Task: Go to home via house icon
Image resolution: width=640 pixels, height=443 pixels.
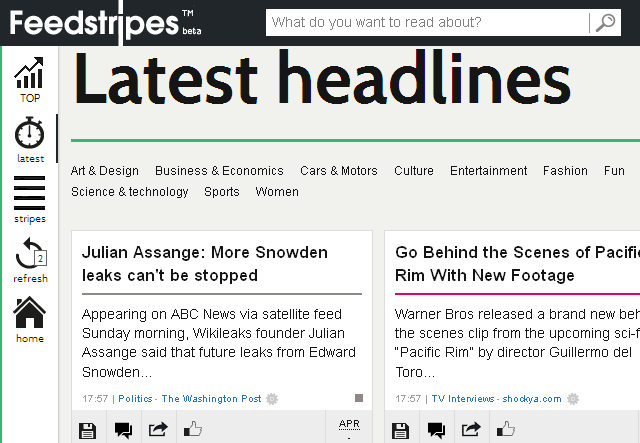Action: click(x=29, y=313)
